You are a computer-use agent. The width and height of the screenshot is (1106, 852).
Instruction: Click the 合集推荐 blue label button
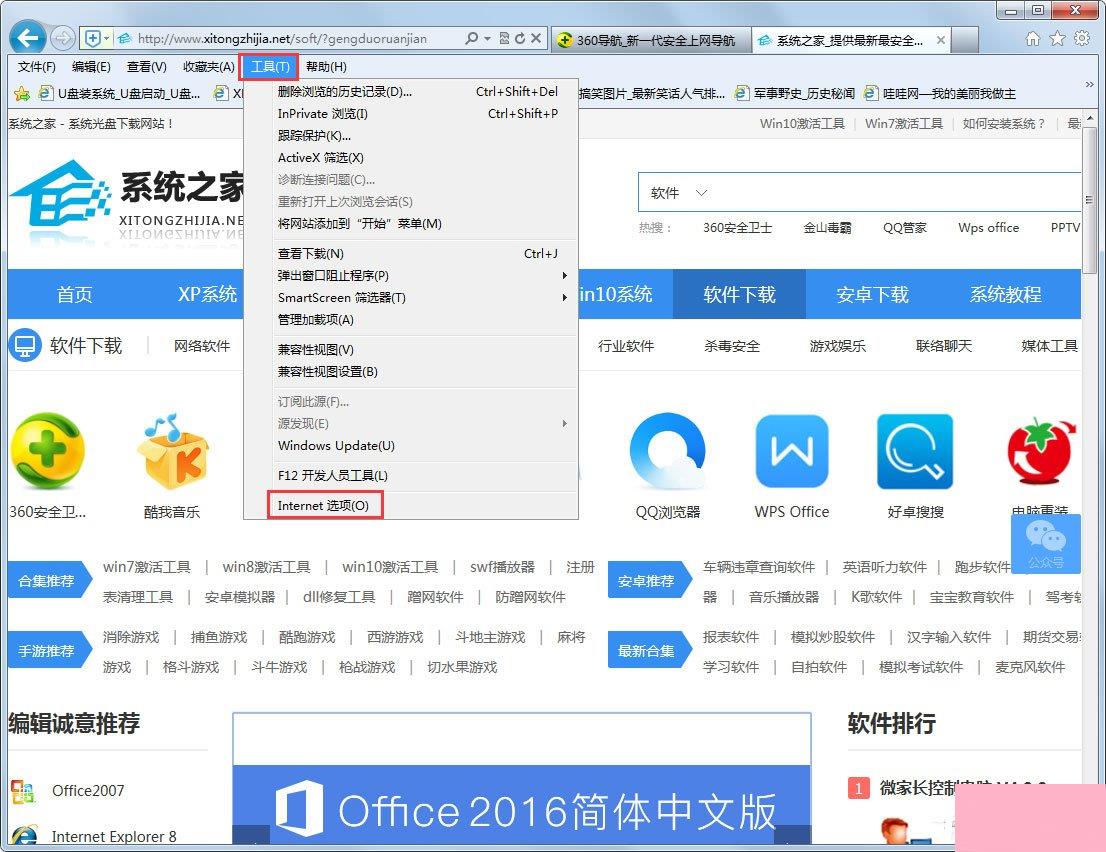tap(49, 580)
